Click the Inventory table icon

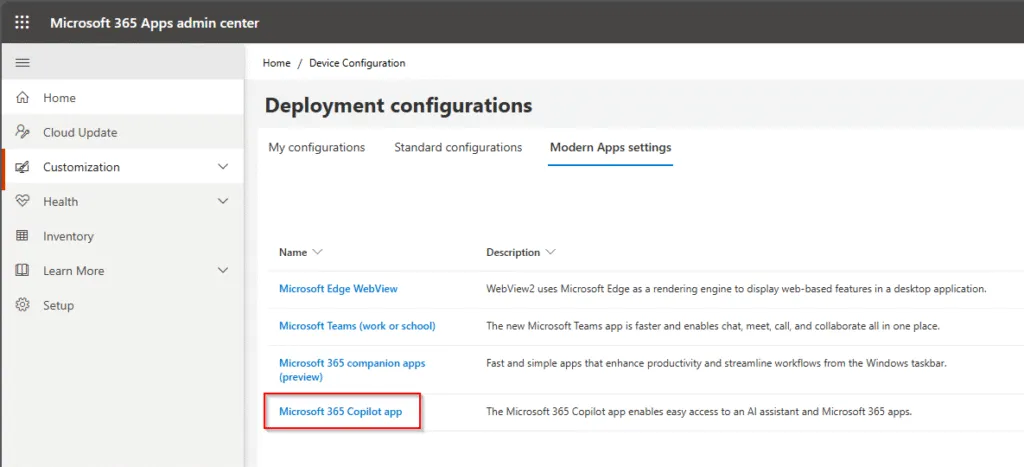coord(22,236)
